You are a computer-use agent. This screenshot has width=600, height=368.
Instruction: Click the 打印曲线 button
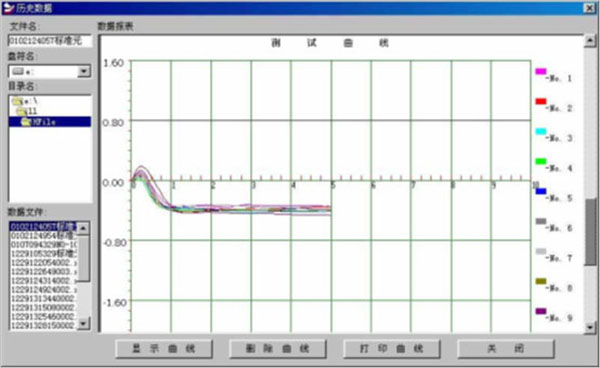(x=391, y=348)
